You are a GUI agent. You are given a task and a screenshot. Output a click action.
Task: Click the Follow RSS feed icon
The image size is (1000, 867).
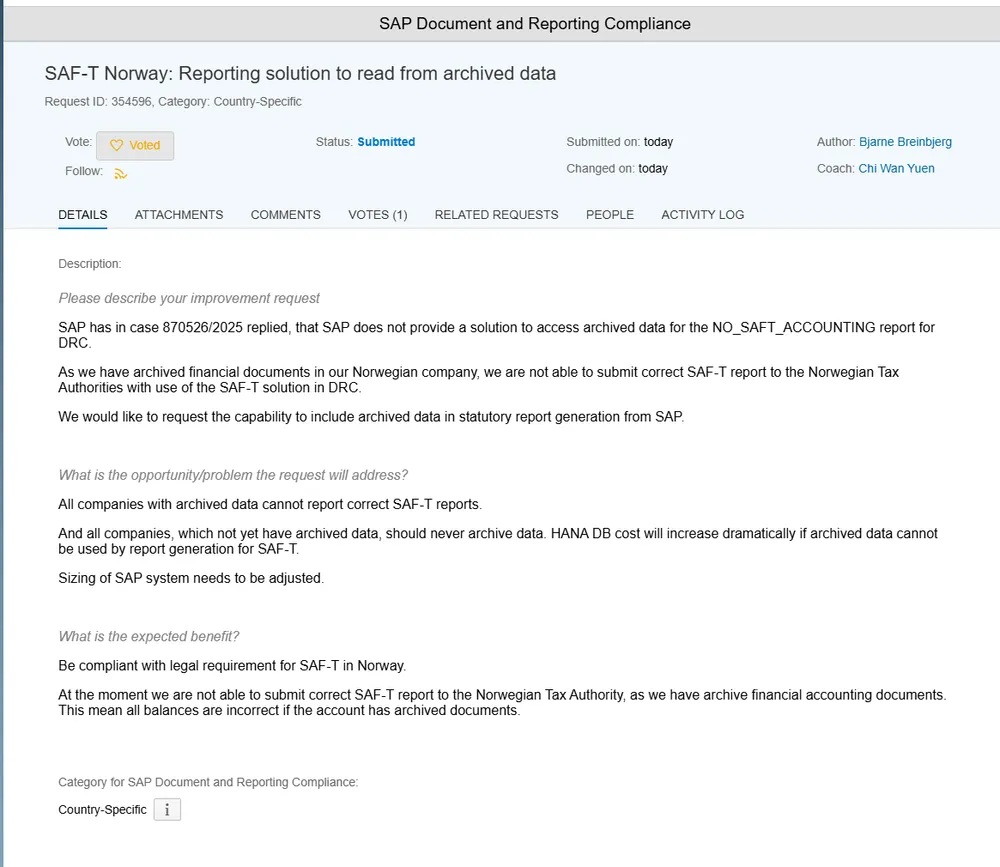pyautogui.click(x=121, y=173)
